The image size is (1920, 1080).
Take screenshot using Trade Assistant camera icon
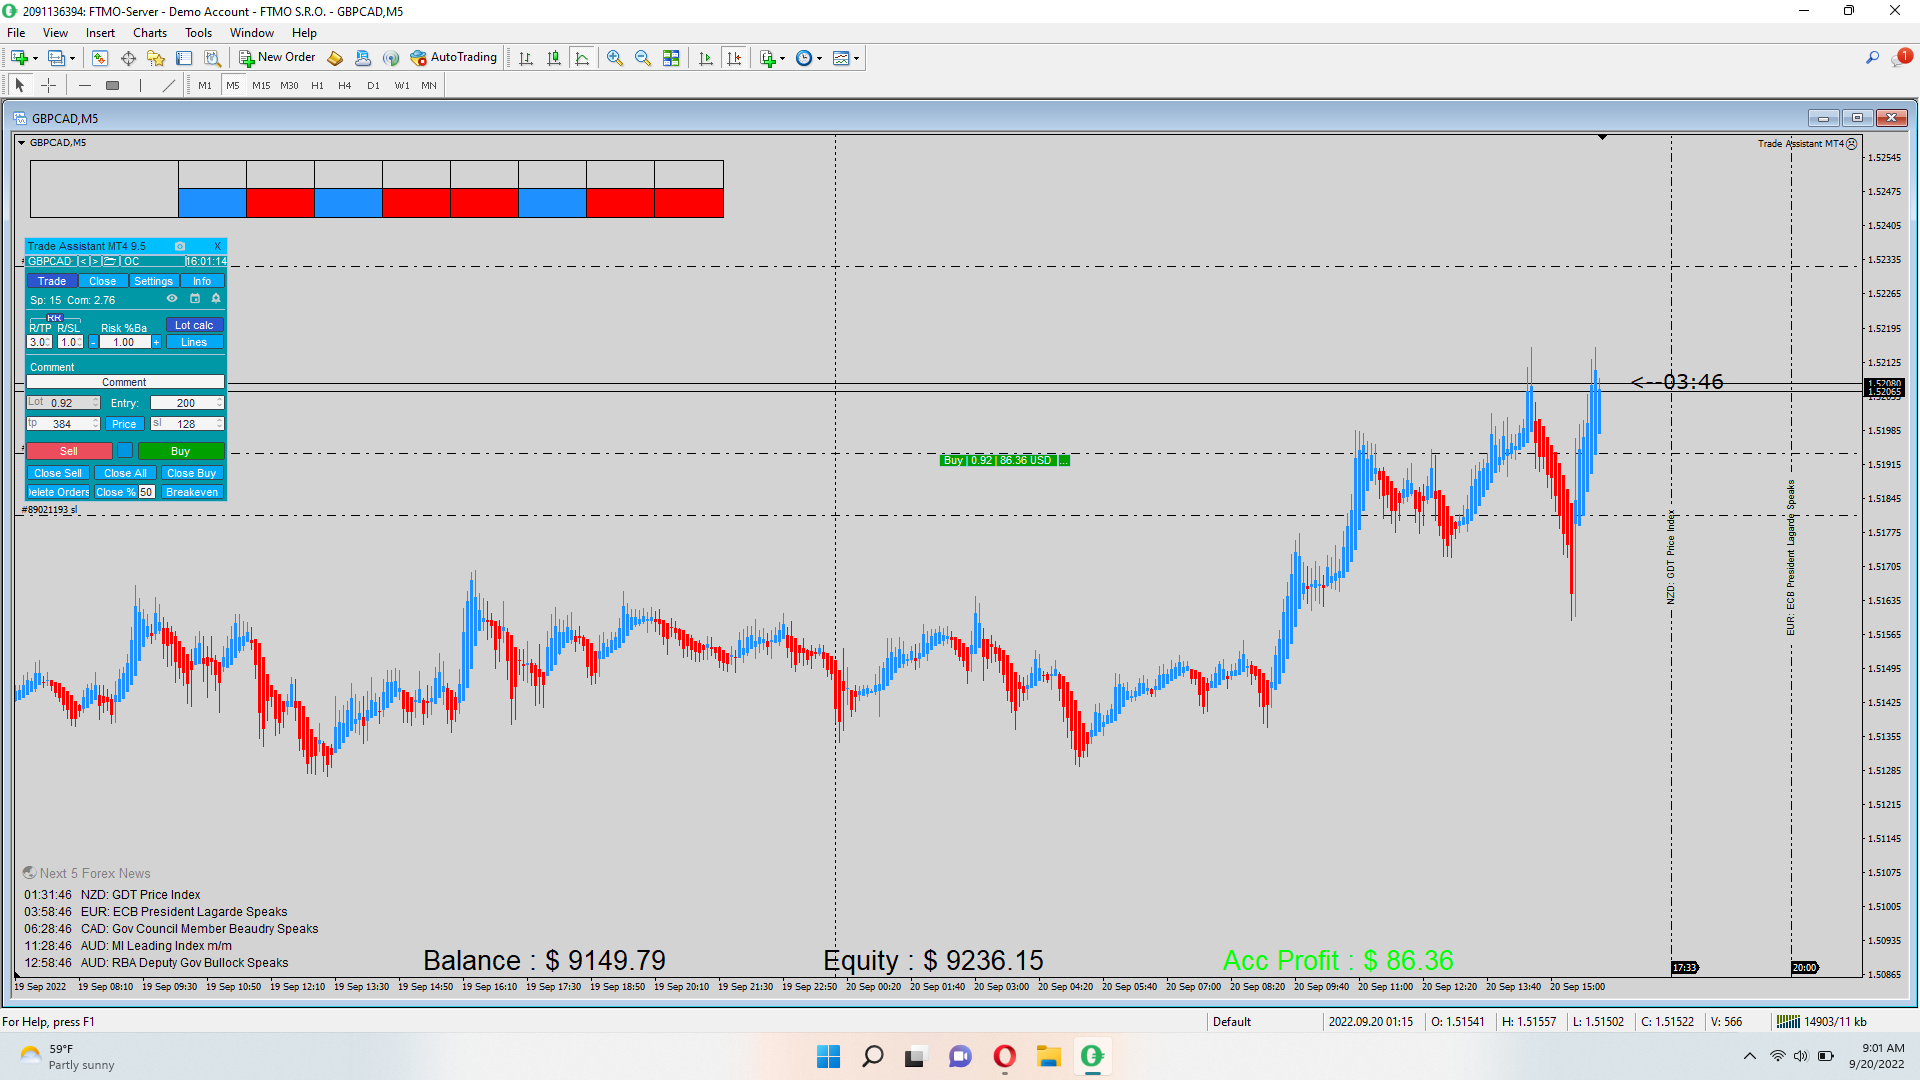pos(180,246)
